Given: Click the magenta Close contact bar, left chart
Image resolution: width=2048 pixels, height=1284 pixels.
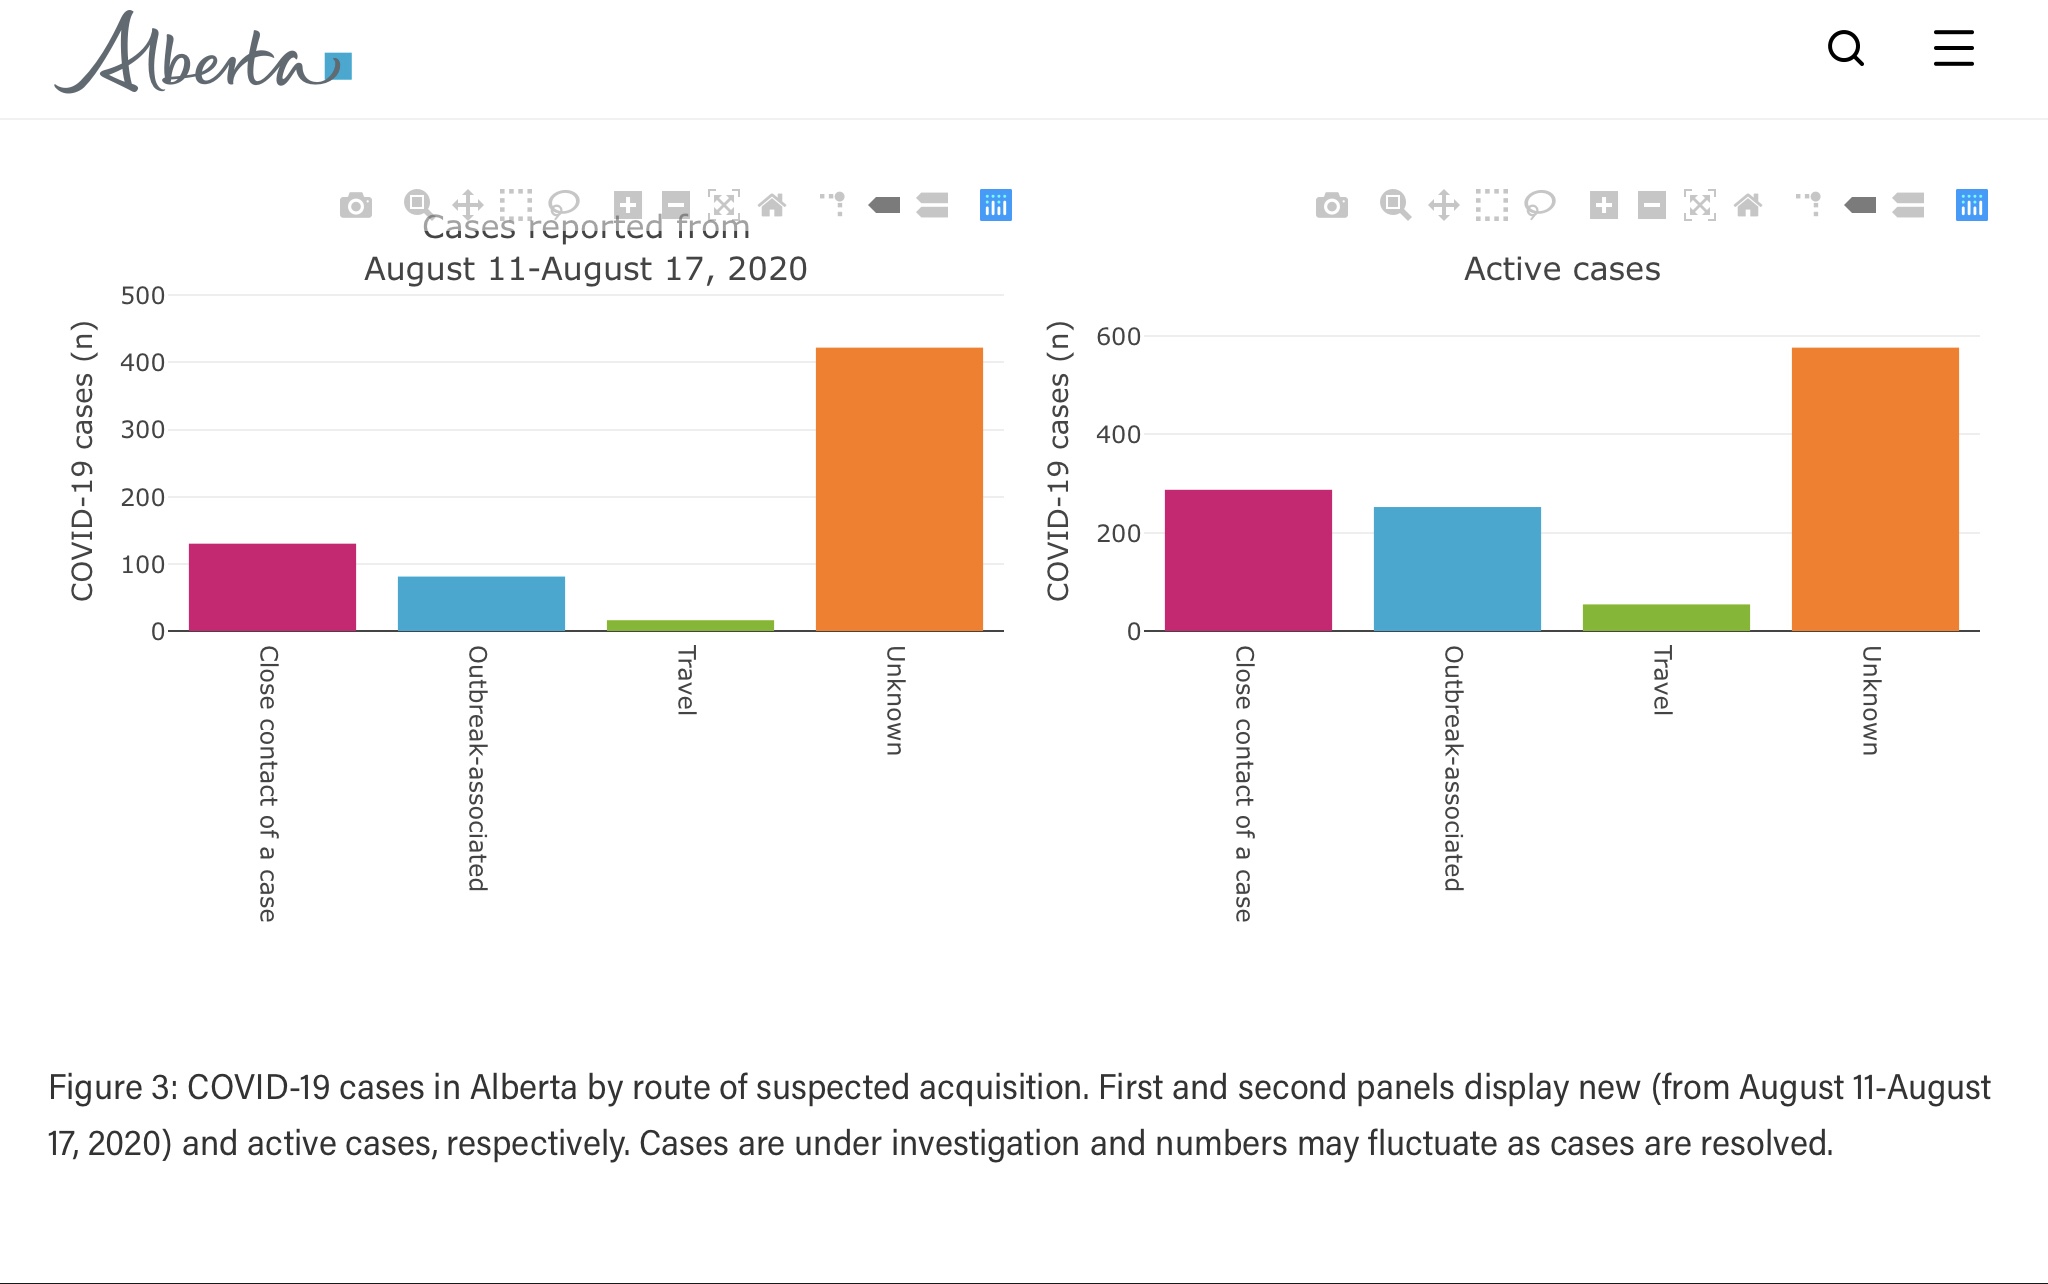Looking at the screenshot, I should pyautogui.click(x=272, y=587).
